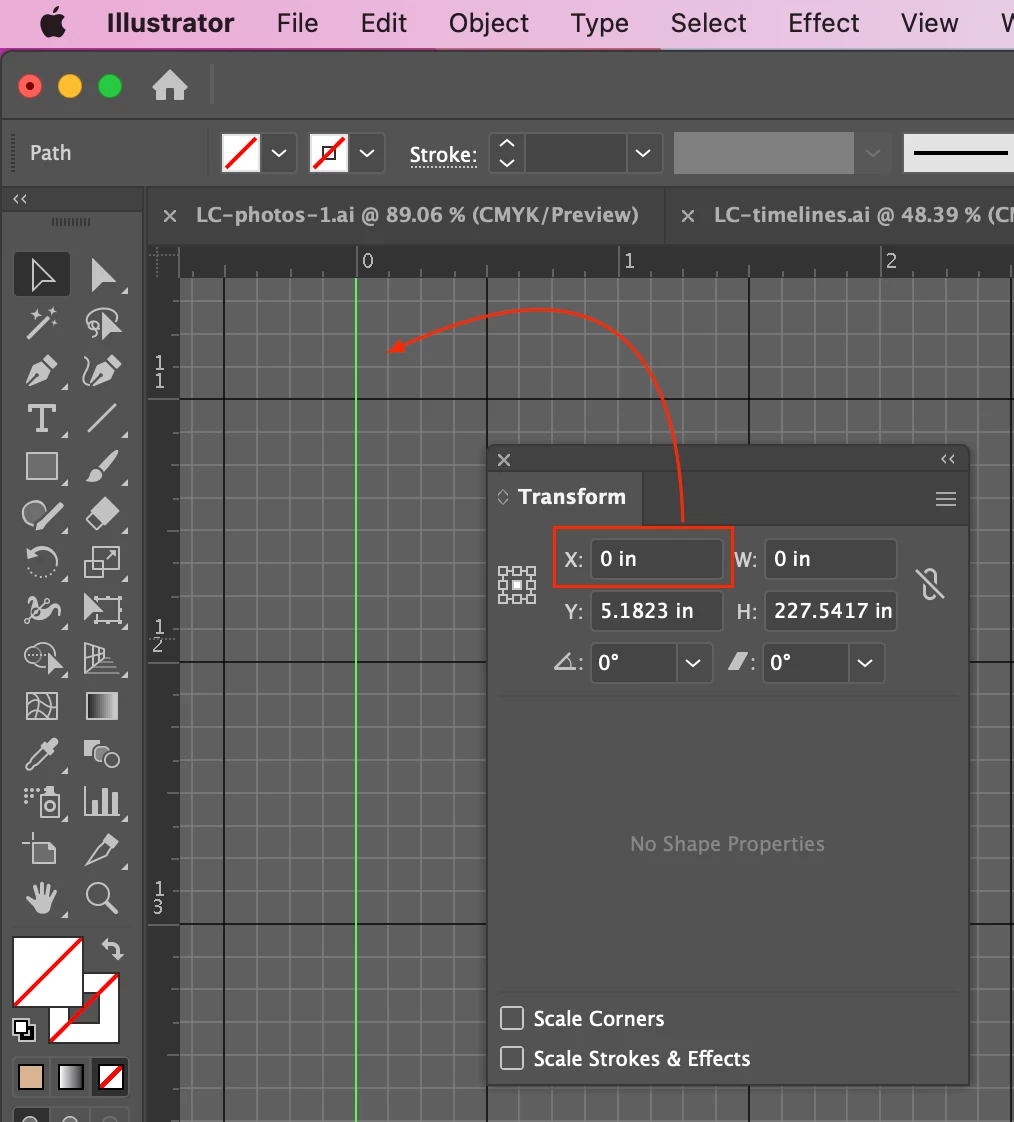This screenshot has width=1014, height=1122.
Task: Select the Perspective Grid tool
Action: tap(103, 658)
